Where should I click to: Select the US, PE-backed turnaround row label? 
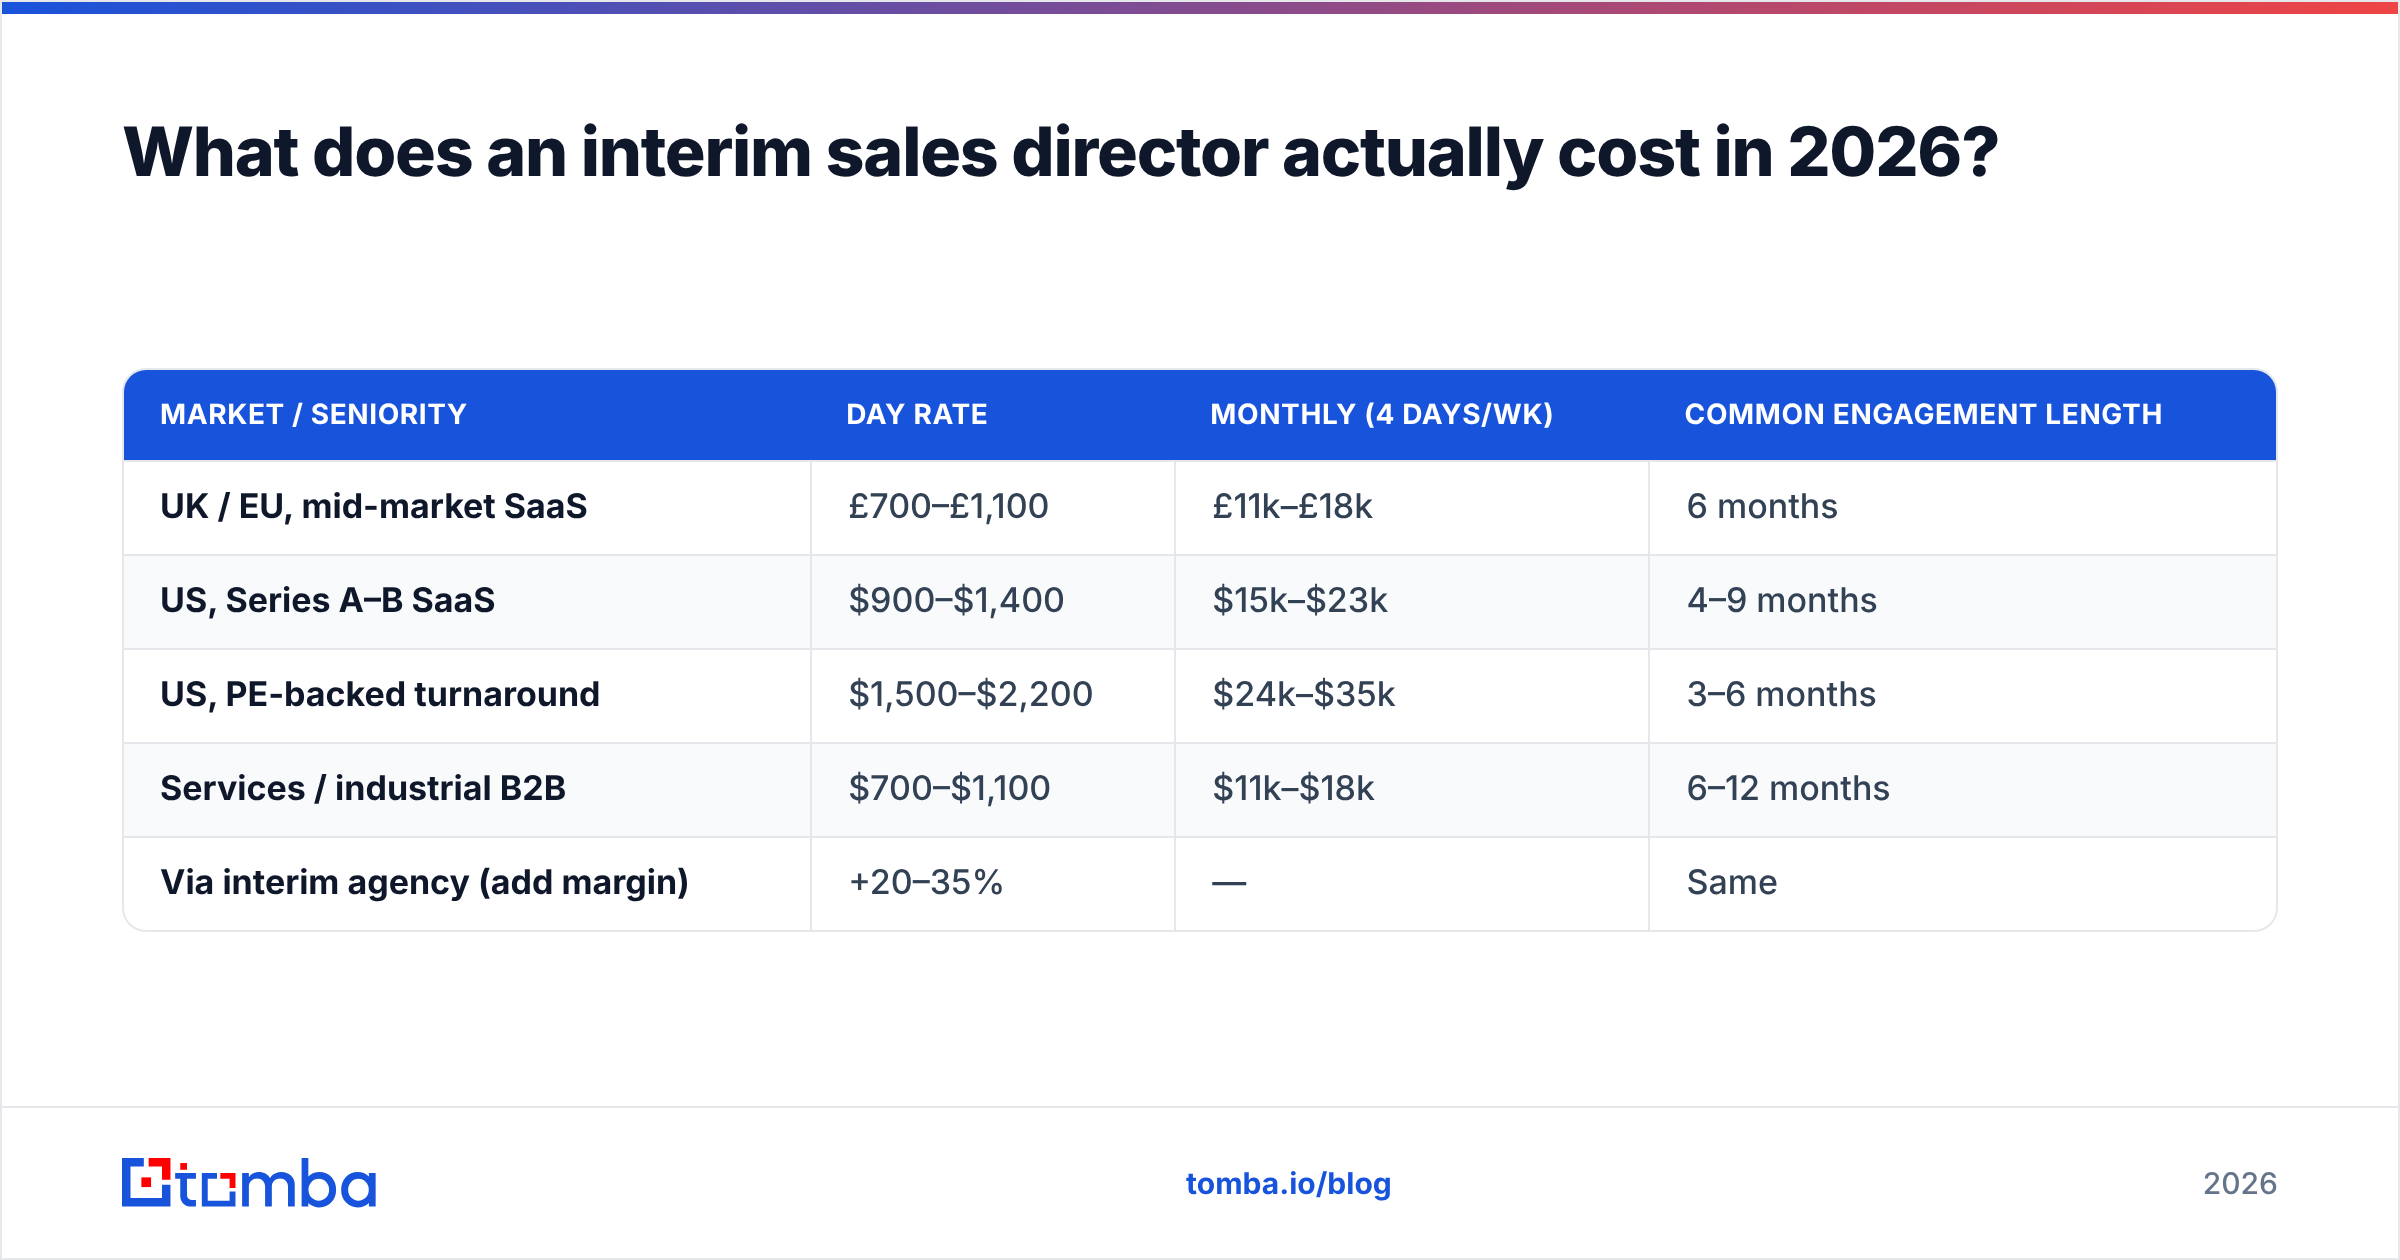tap(380, 695)
